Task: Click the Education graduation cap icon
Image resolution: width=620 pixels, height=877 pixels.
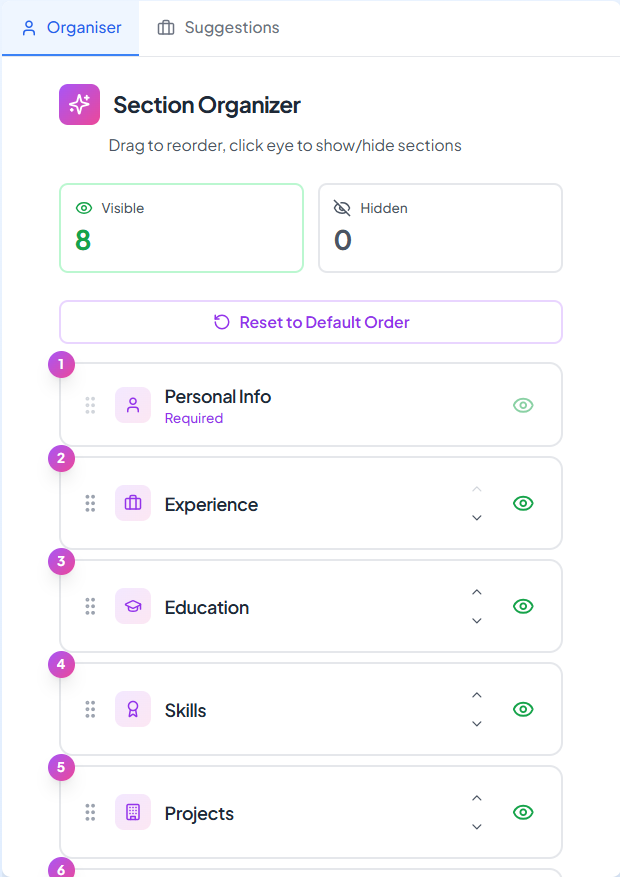Action: point(132,606)
